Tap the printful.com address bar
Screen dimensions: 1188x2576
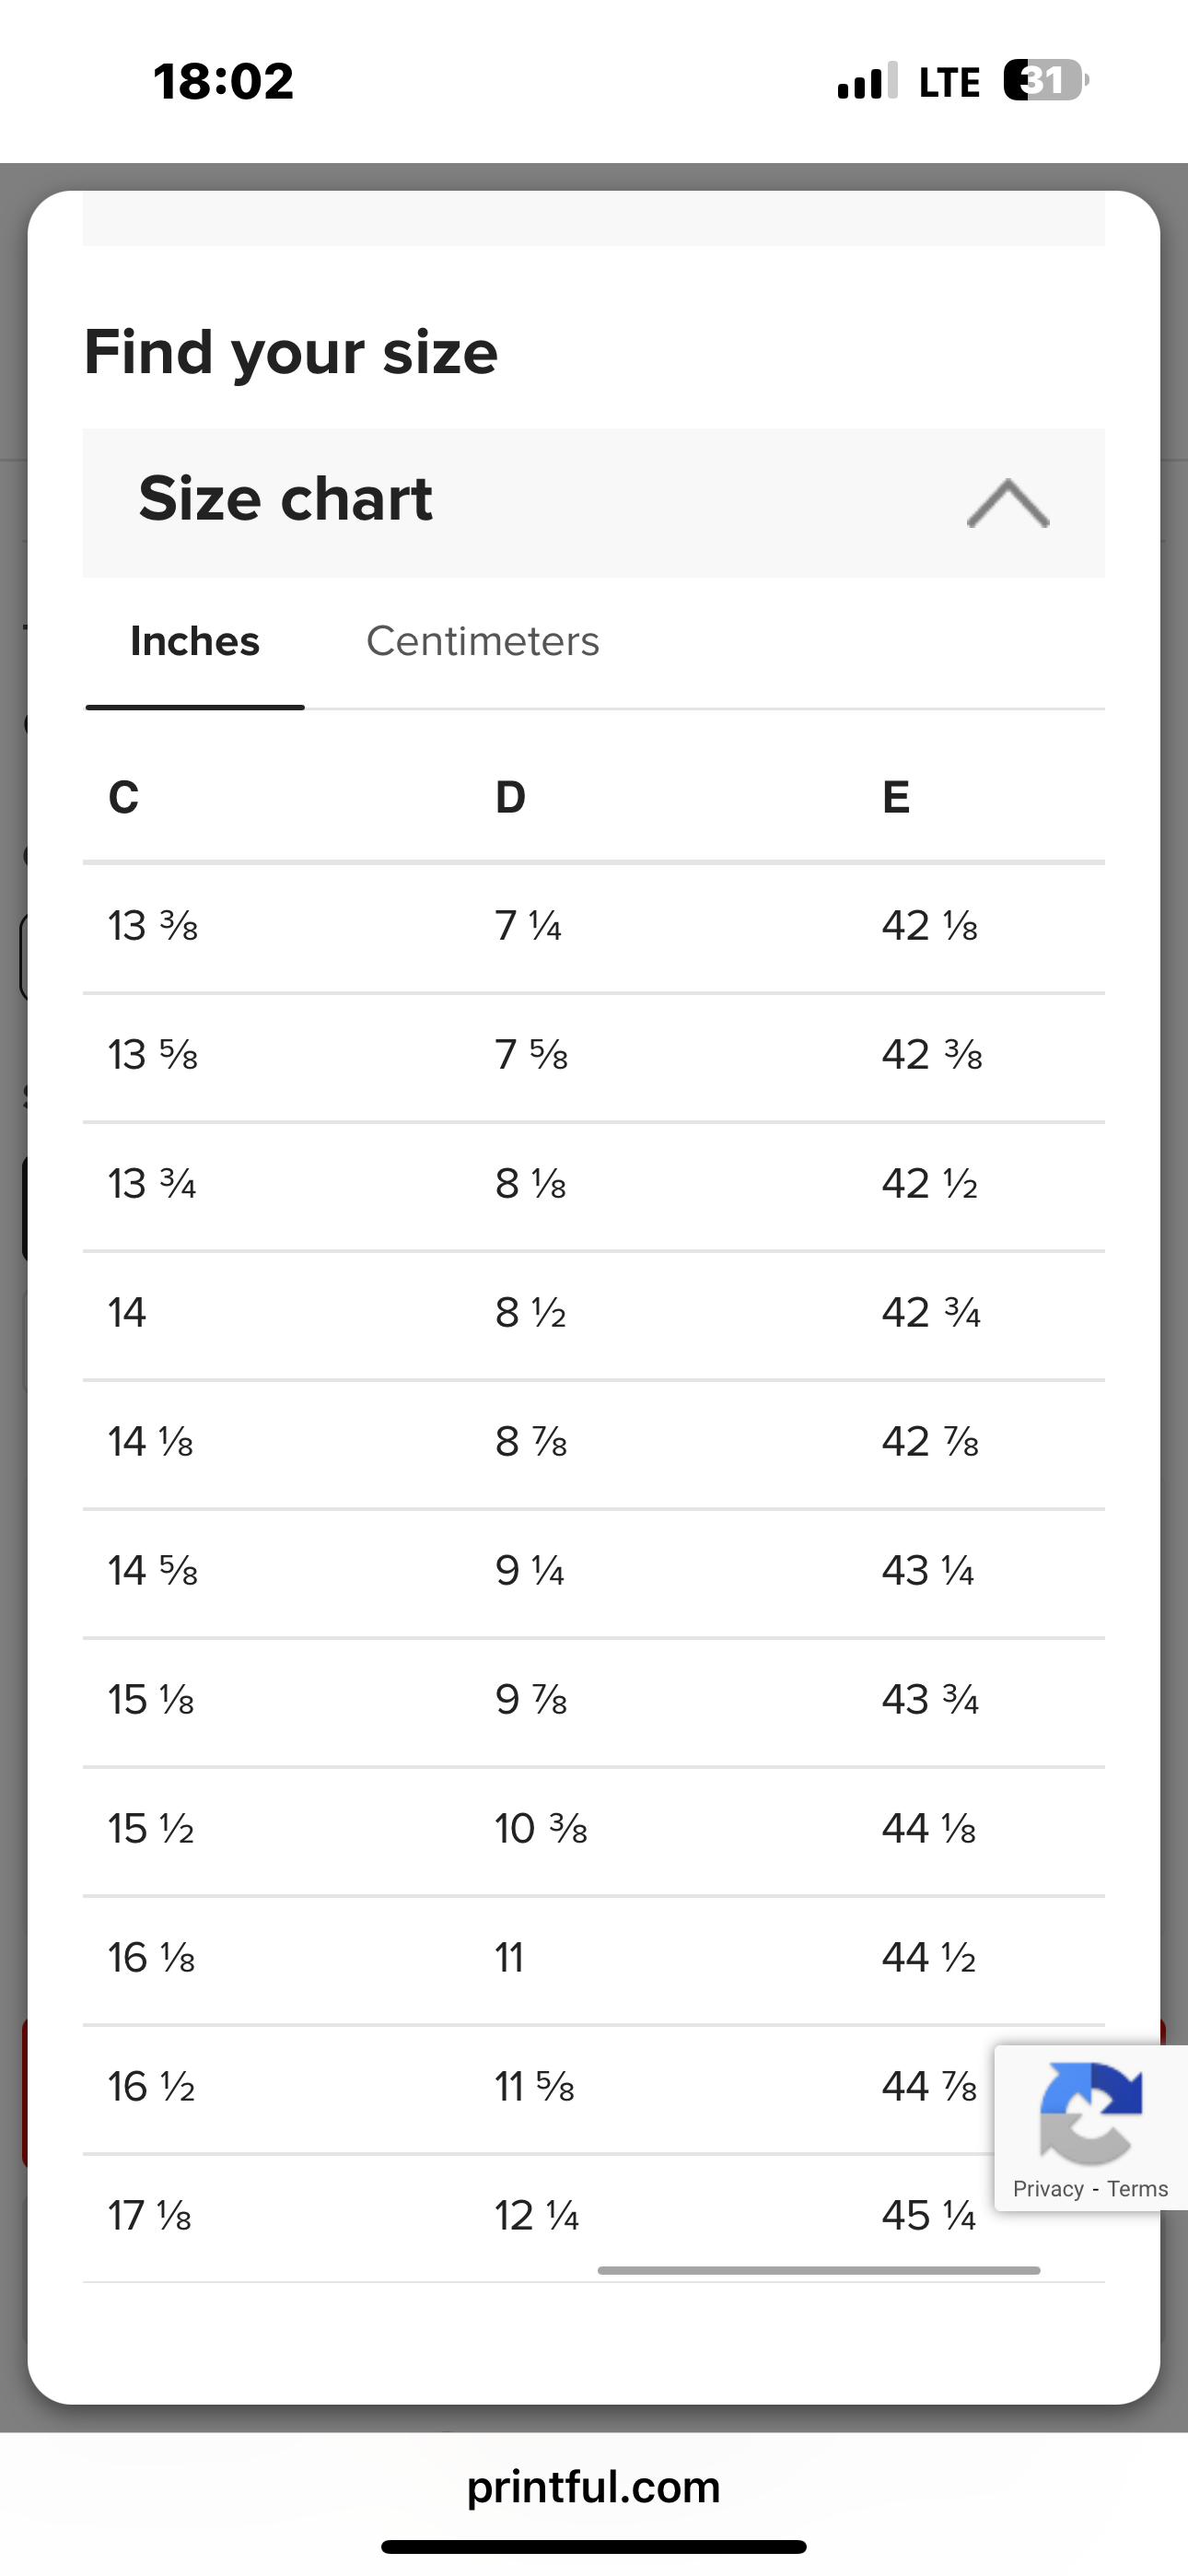(x=593, y=2487)
